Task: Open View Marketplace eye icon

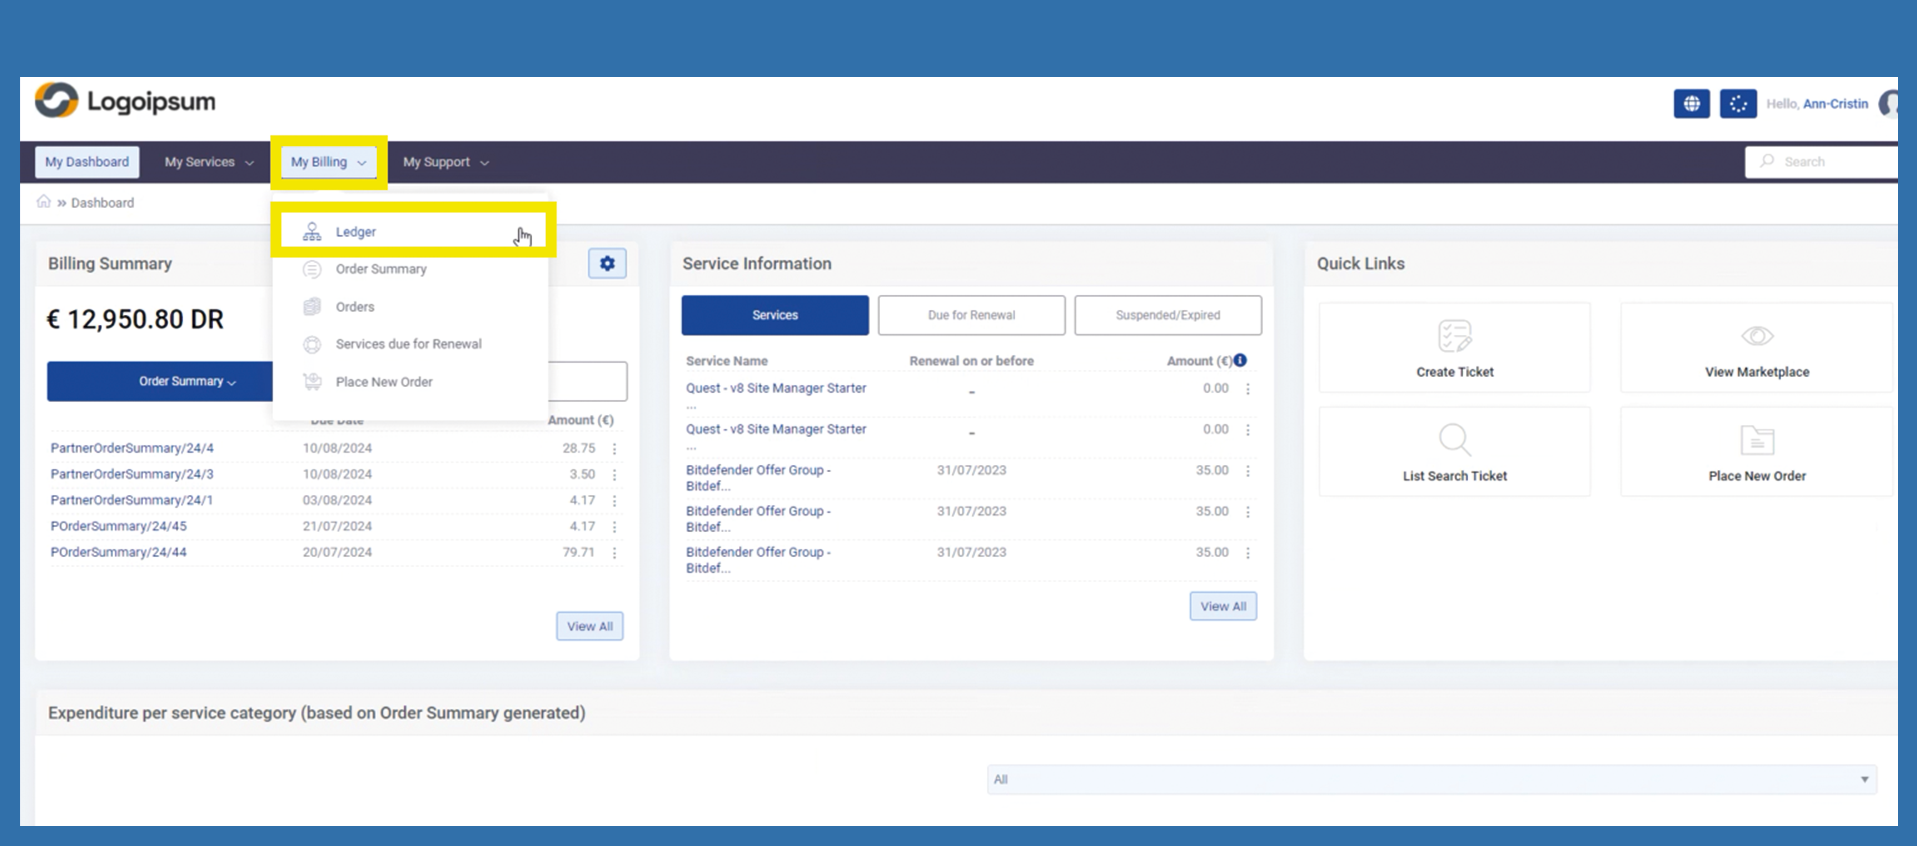Action: (x=1756, y=336)
